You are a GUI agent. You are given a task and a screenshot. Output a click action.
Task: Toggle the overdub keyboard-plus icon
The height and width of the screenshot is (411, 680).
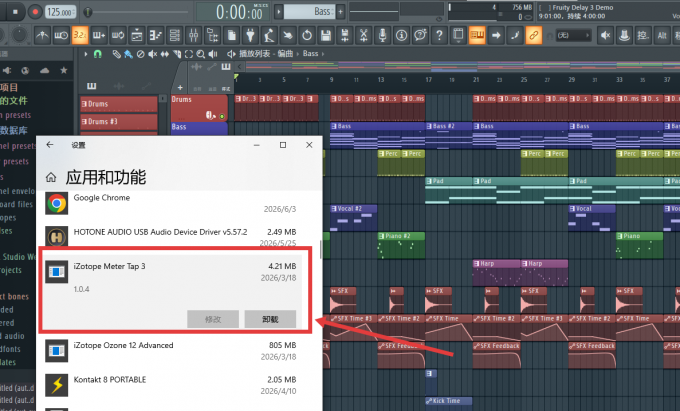click(99, 36)
